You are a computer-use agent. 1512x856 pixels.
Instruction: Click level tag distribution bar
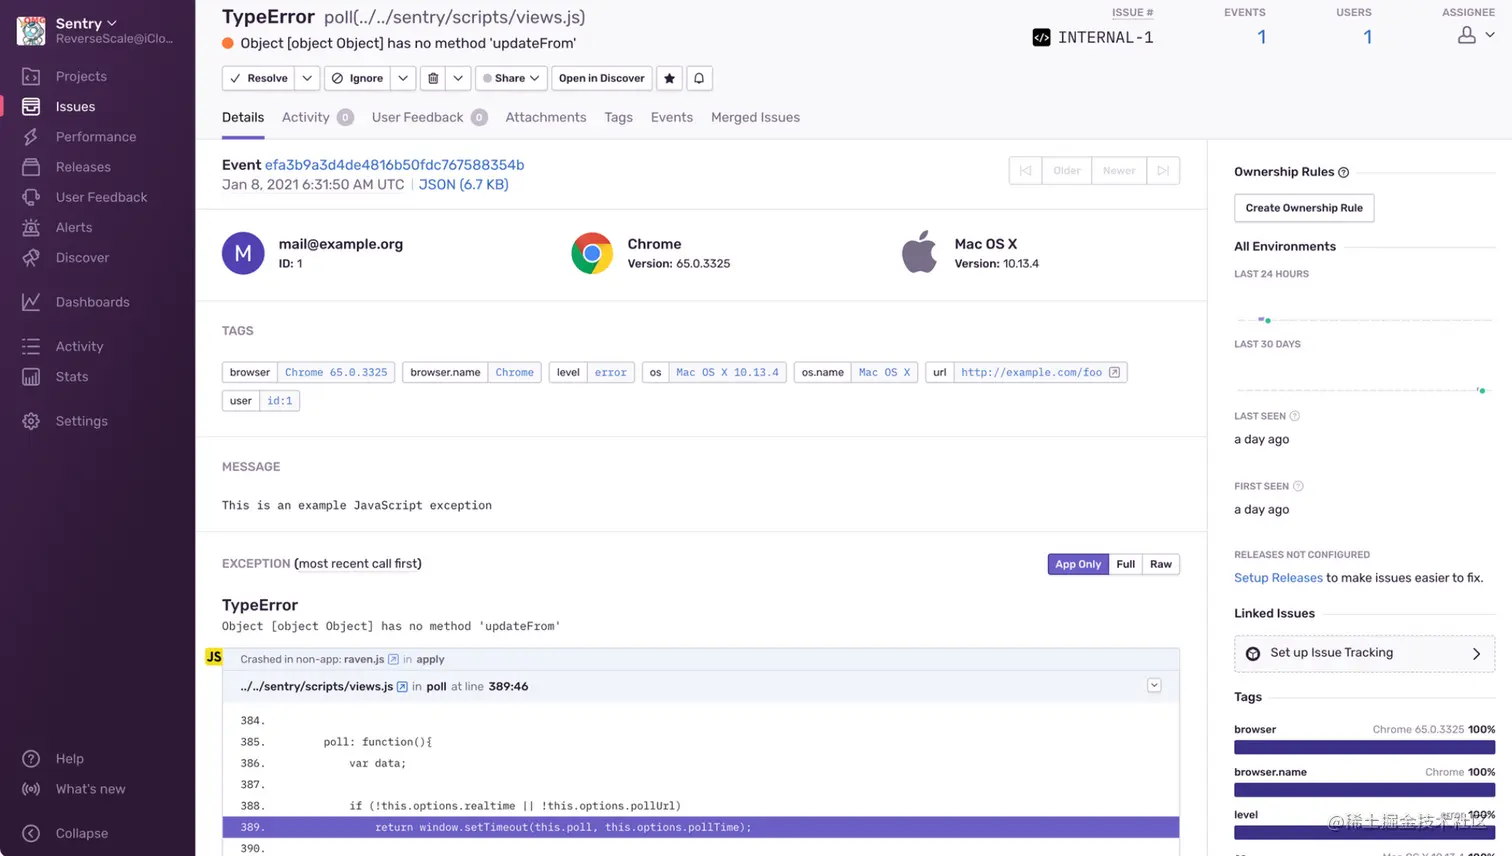(x=1364, y=833)
